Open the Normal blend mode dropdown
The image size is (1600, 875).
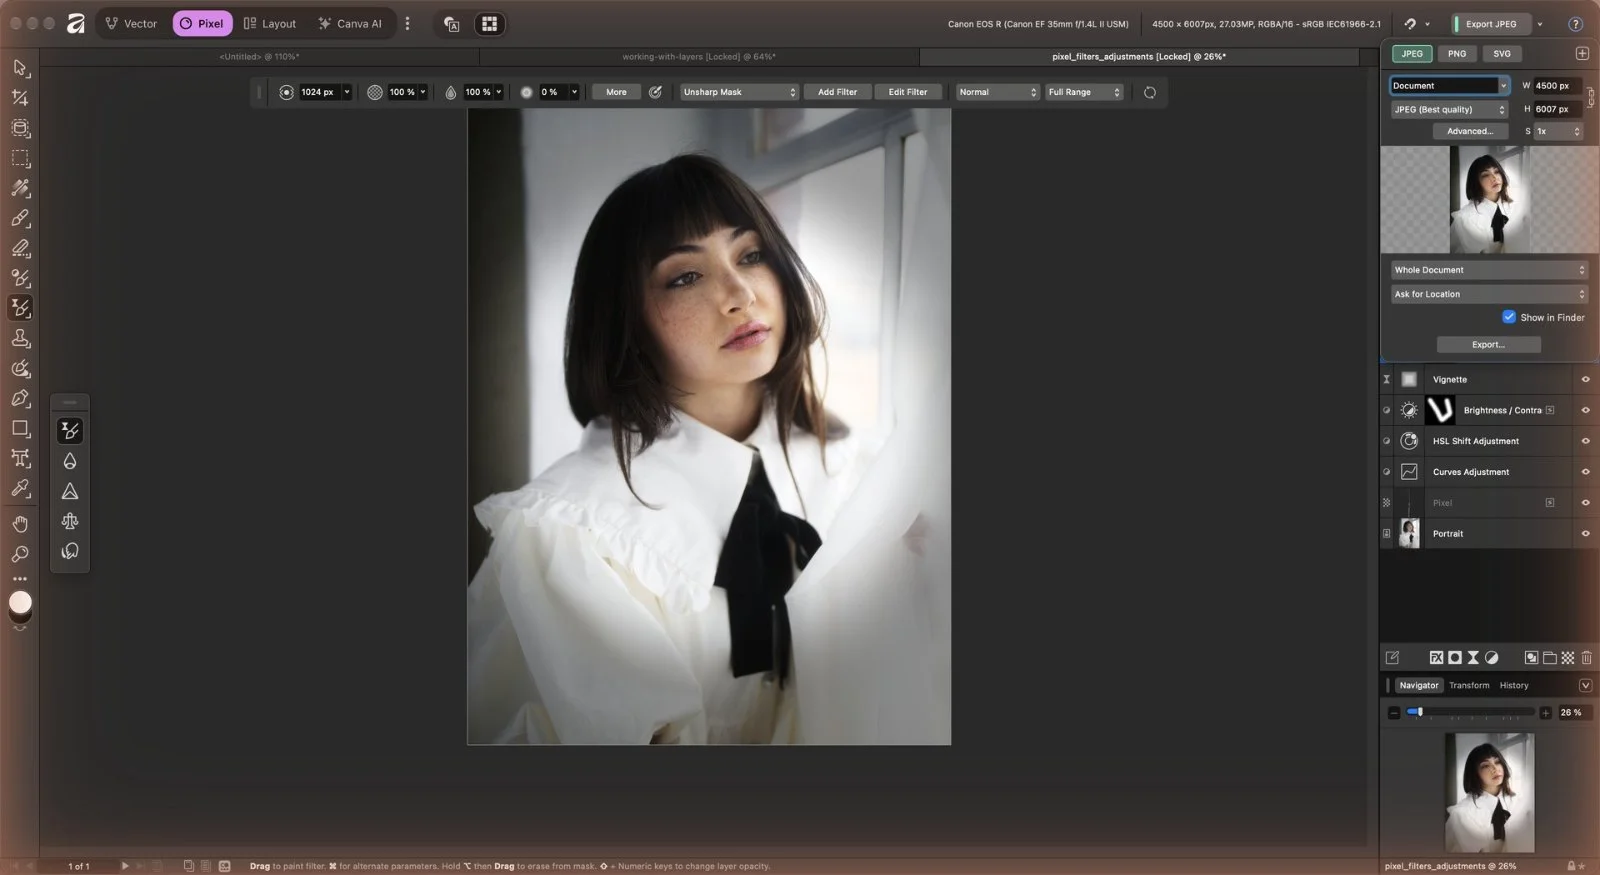coord(998,92)
